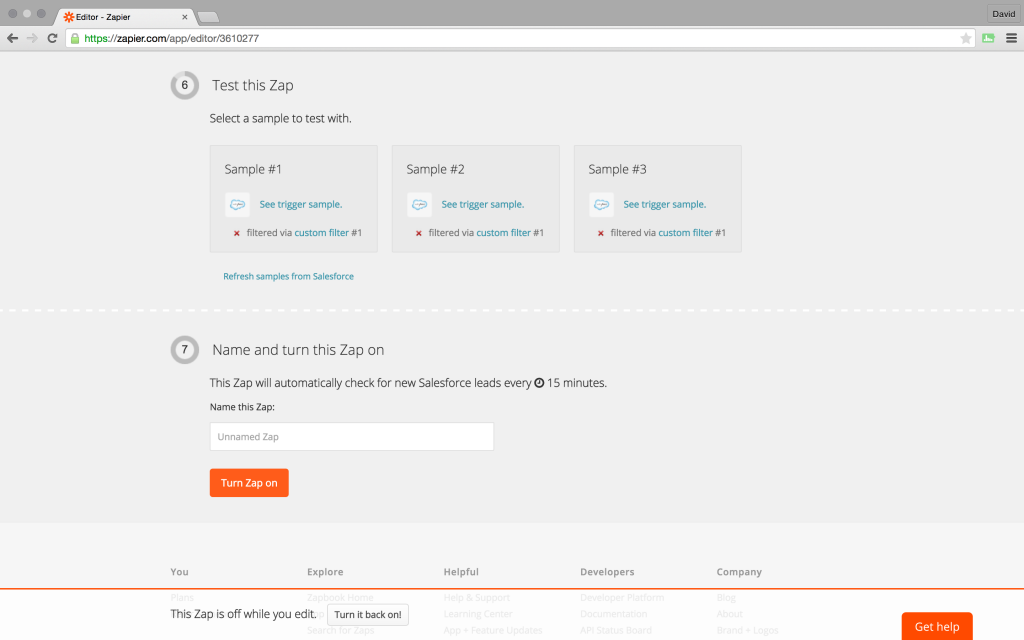
Task: Bookmark this page with the star icon
Action: pos(966,39)
